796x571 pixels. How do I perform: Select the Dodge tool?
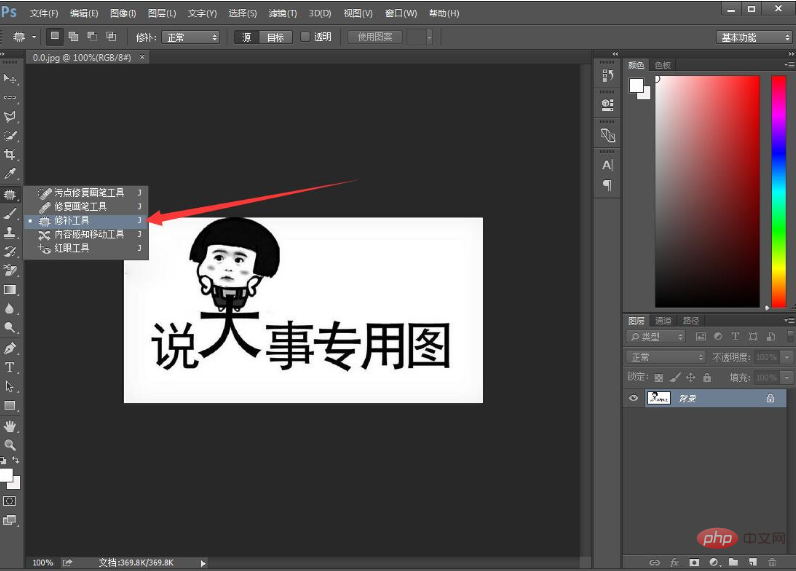tap(10, 328)
